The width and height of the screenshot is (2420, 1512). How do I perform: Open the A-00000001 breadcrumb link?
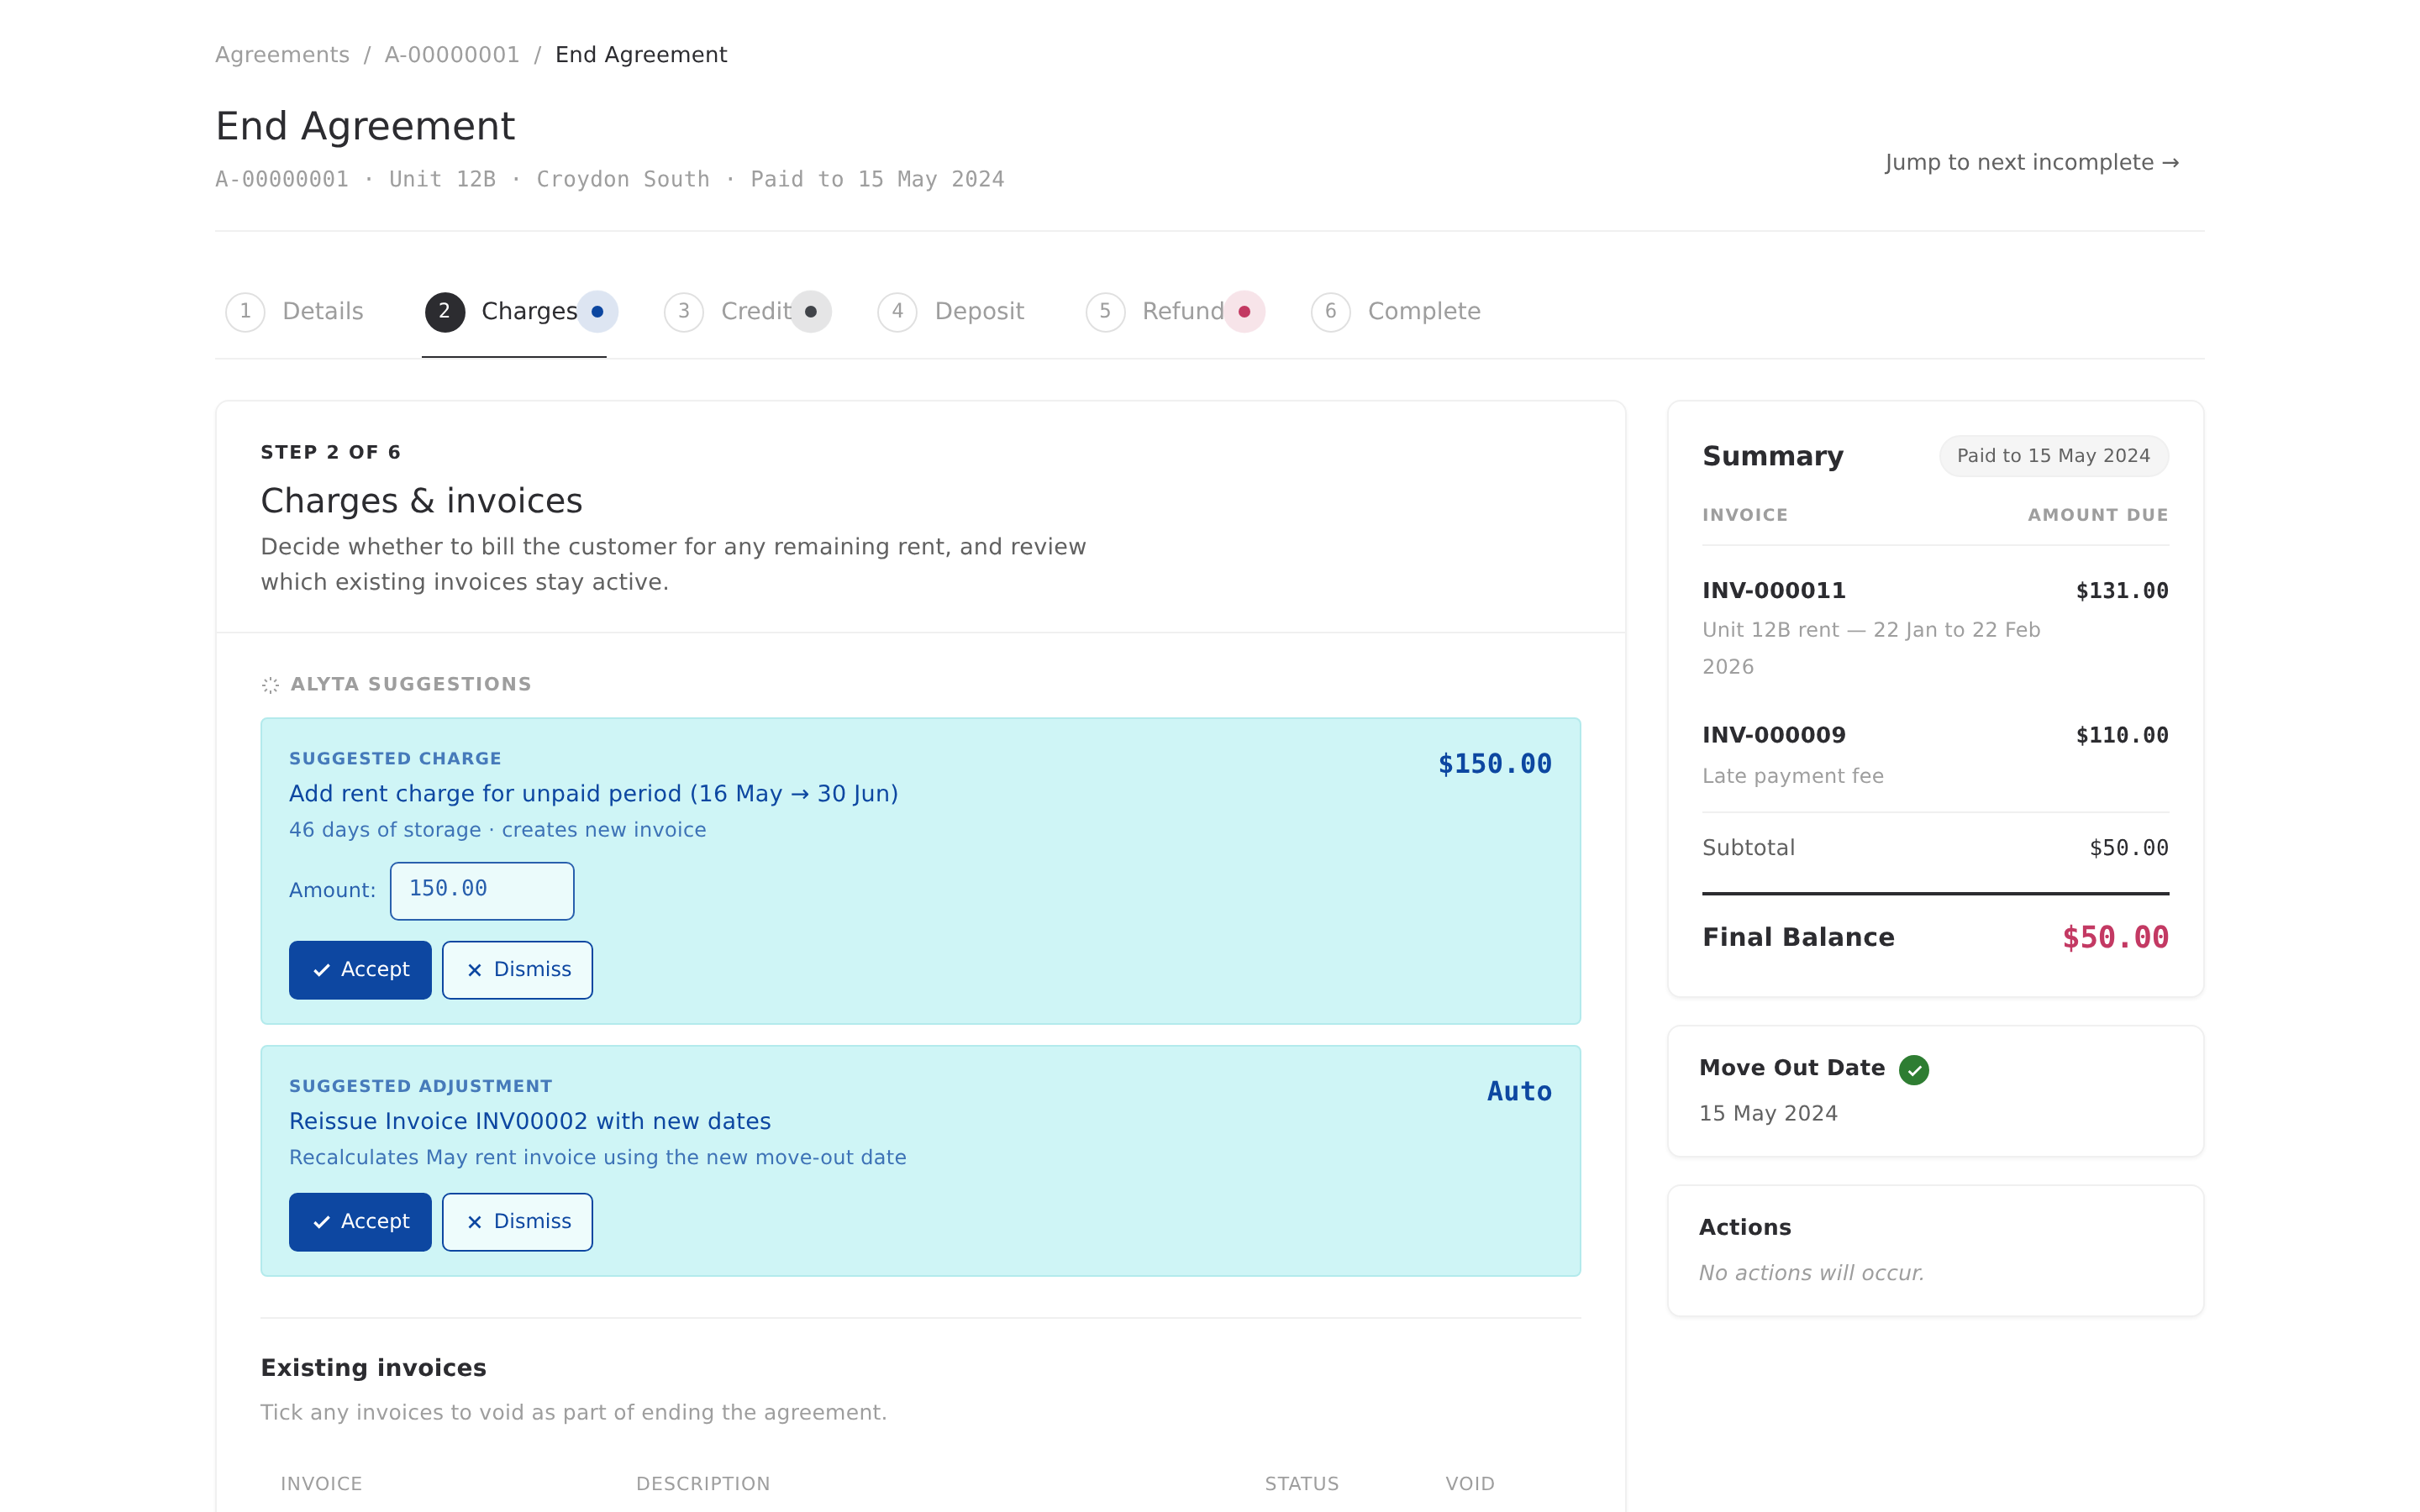tap(452, 55)
